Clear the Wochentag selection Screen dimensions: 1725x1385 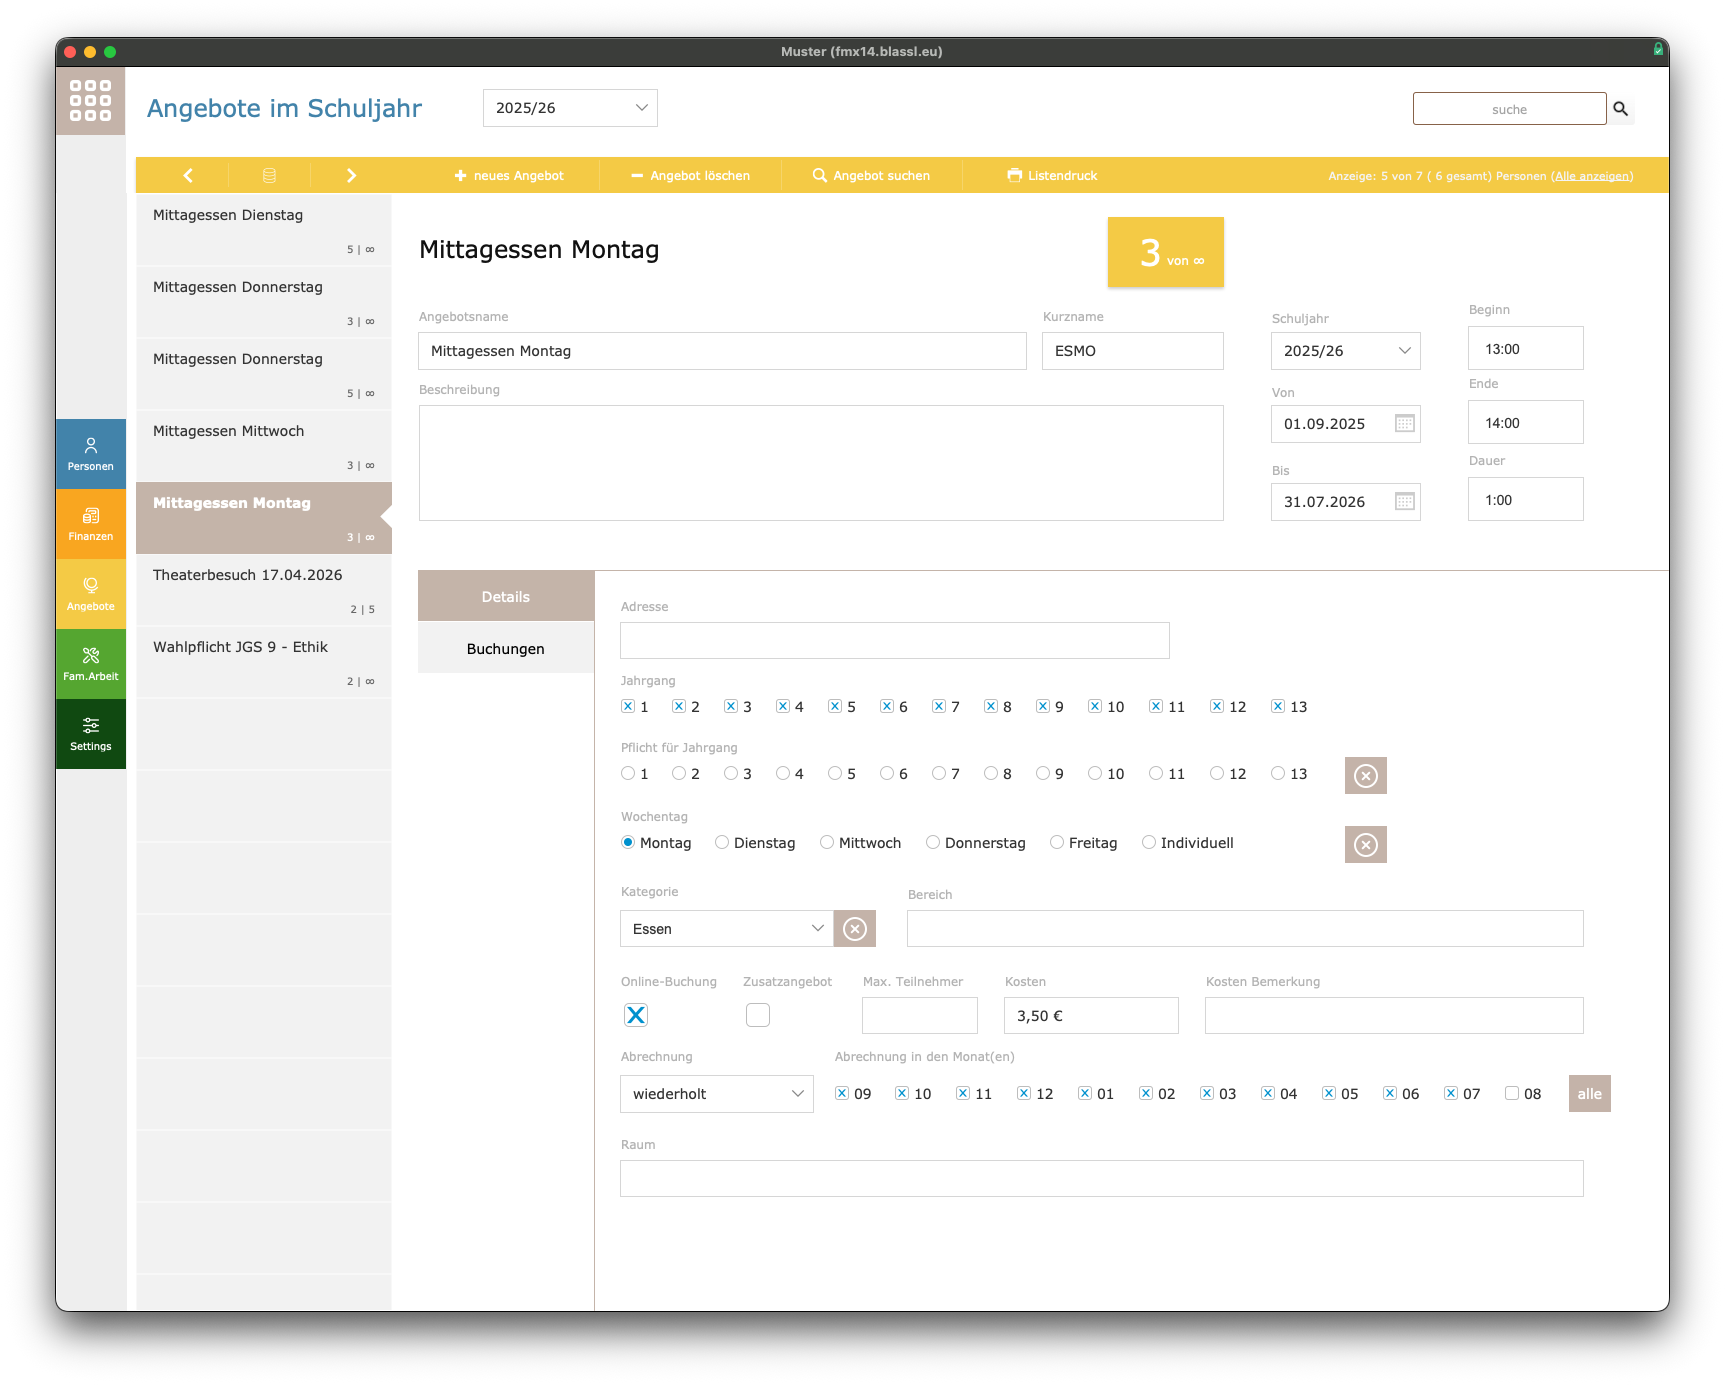pyautogui.click(x=1365, y=845)
